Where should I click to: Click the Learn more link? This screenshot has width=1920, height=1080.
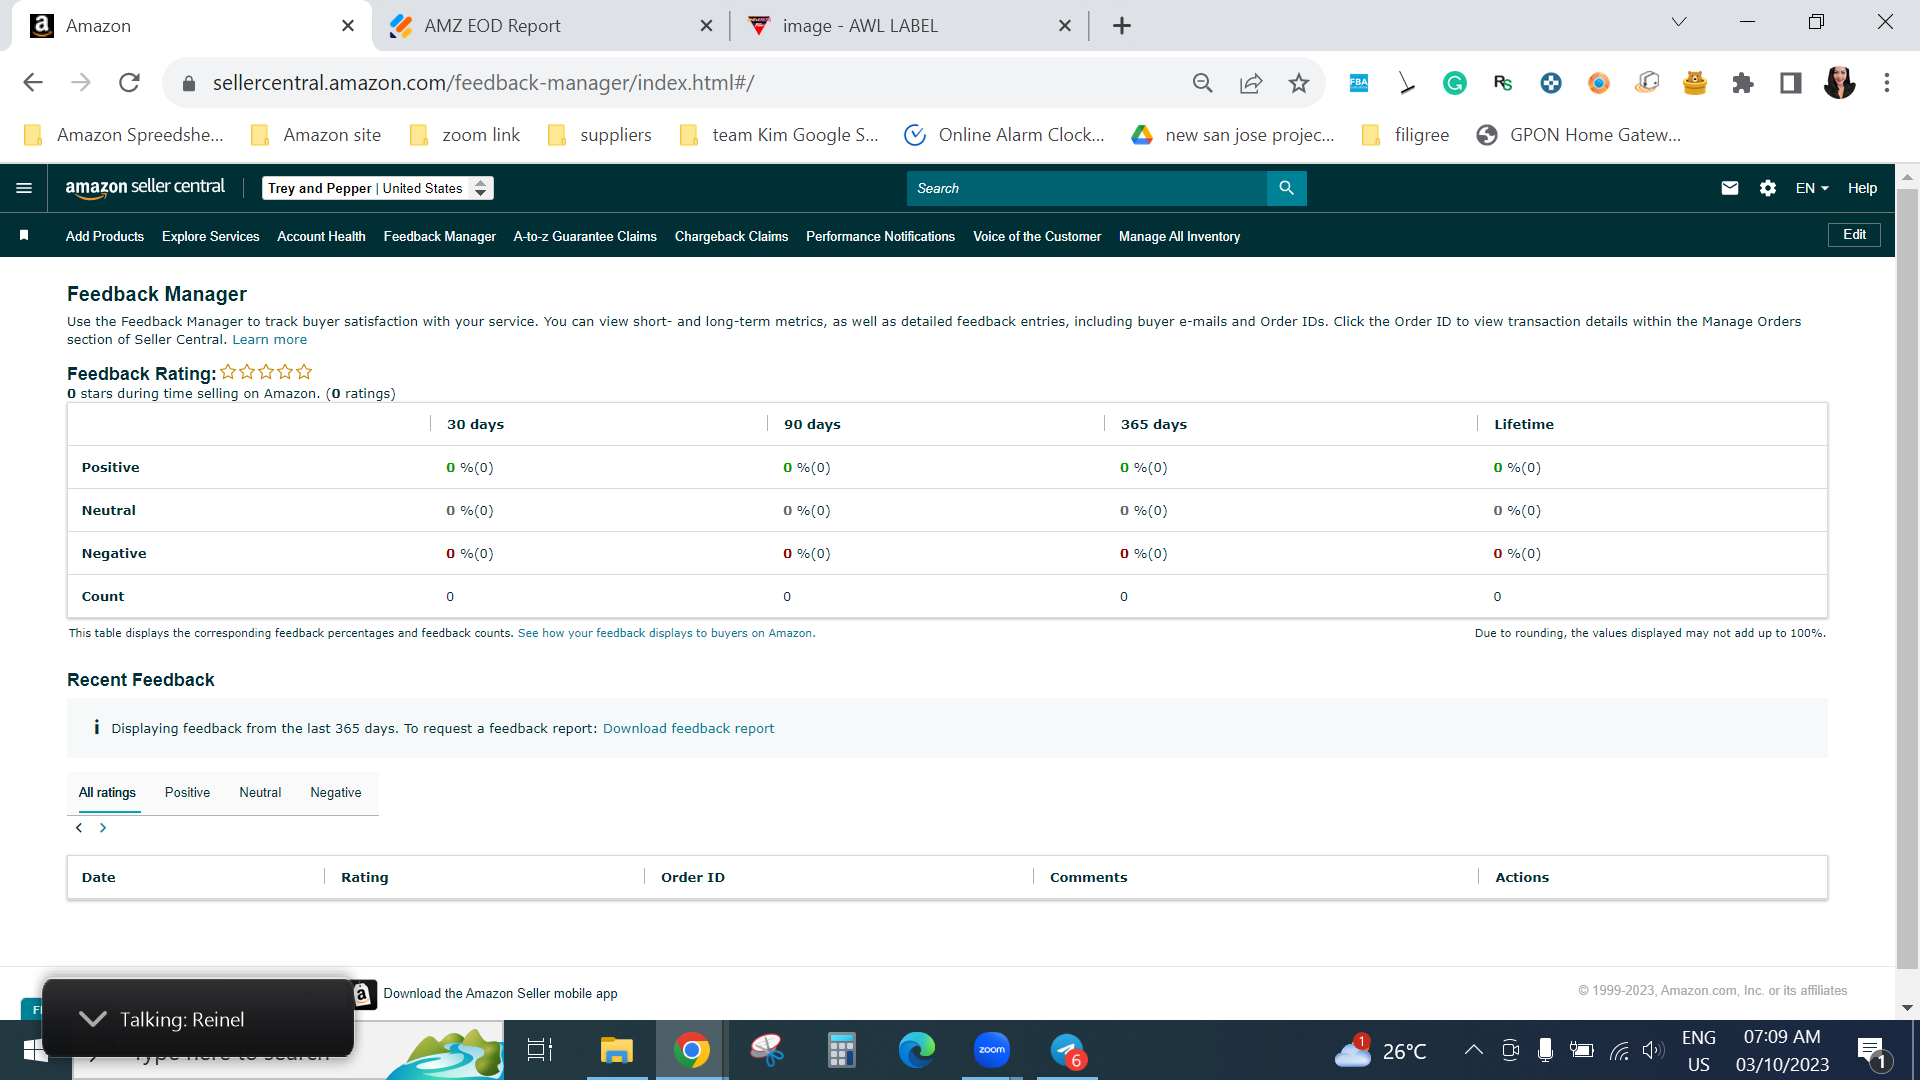point(270,340)
